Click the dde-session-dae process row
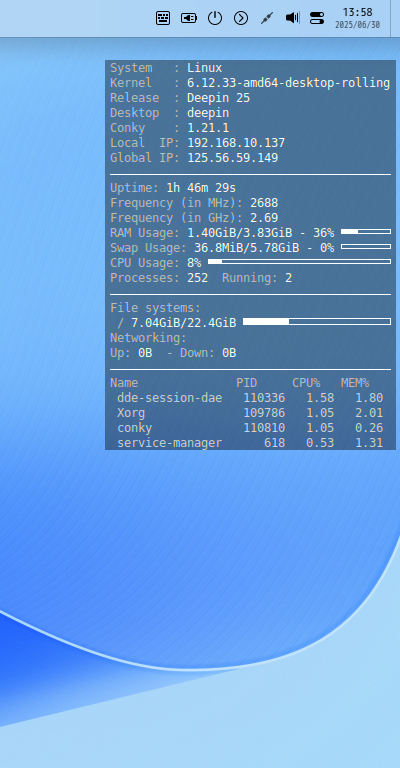 pyautogui.click(x=250, y=398)
